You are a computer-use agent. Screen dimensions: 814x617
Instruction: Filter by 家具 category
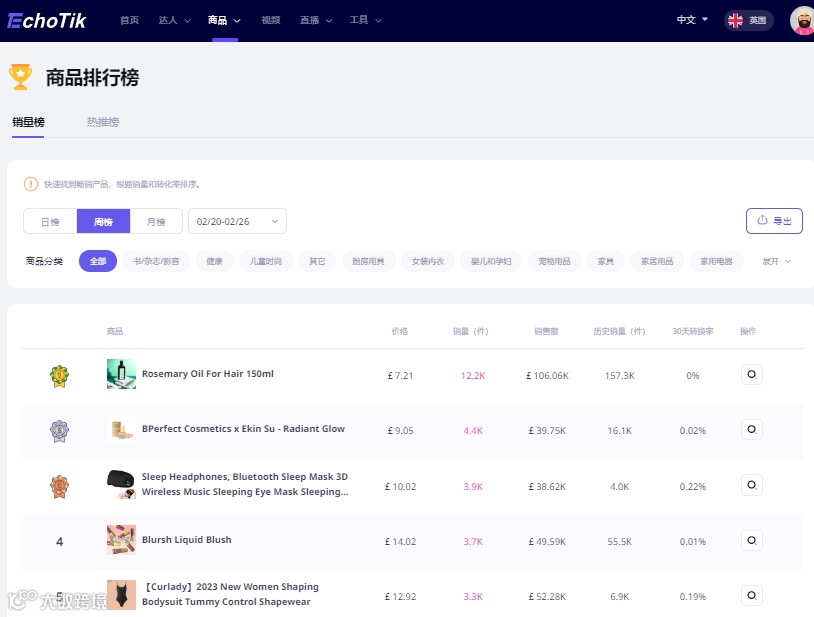click(606, 261)
